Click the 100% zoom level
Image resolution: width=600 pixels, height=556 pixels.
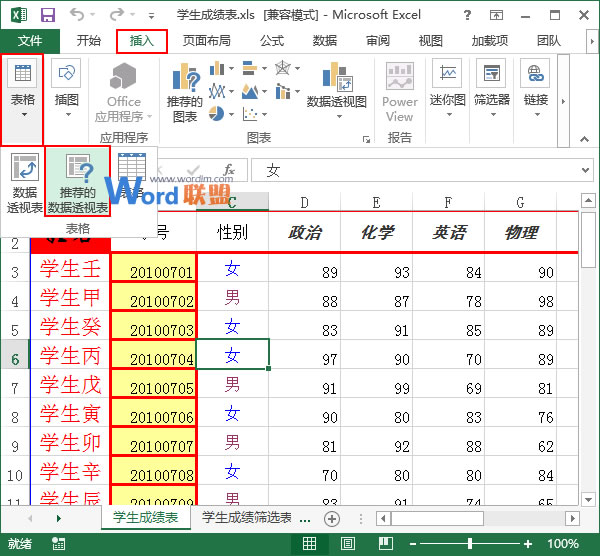[562, 544]
